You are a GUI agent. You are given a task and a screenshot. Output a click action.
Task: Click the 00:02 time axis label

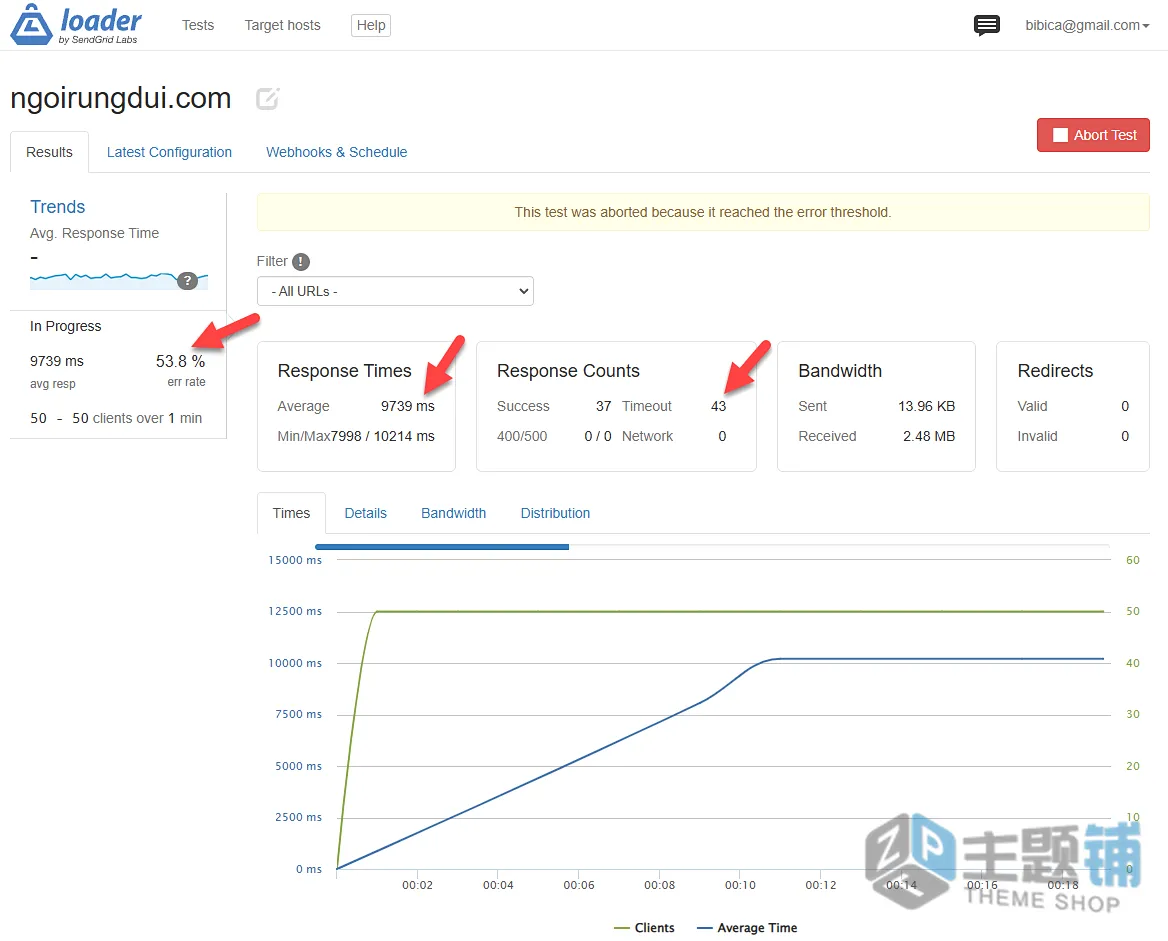point(417,885)
